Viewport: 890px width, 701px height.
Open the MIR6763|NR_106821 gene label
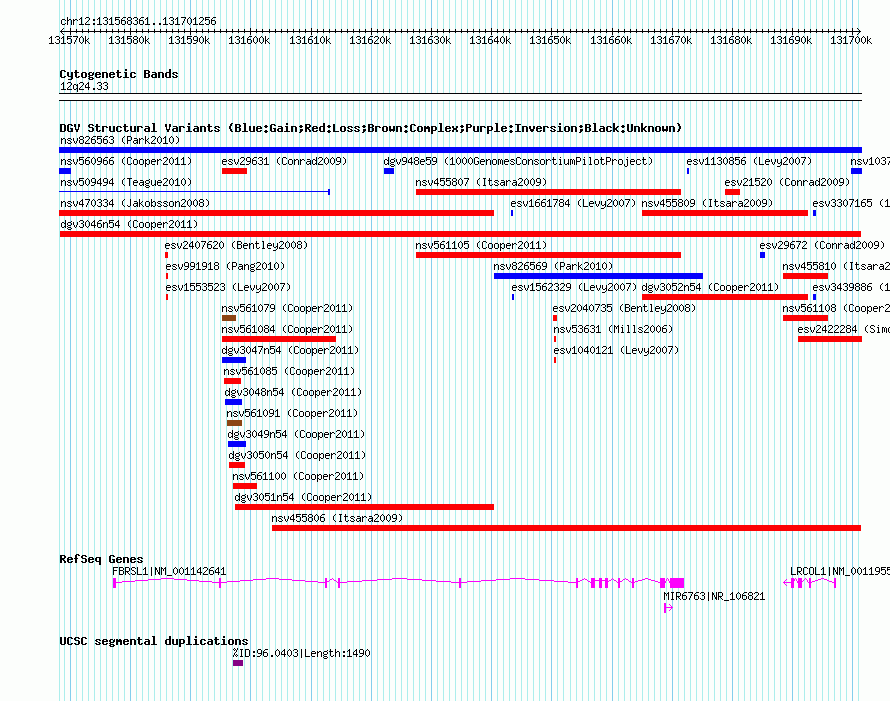tap(714, 596)
